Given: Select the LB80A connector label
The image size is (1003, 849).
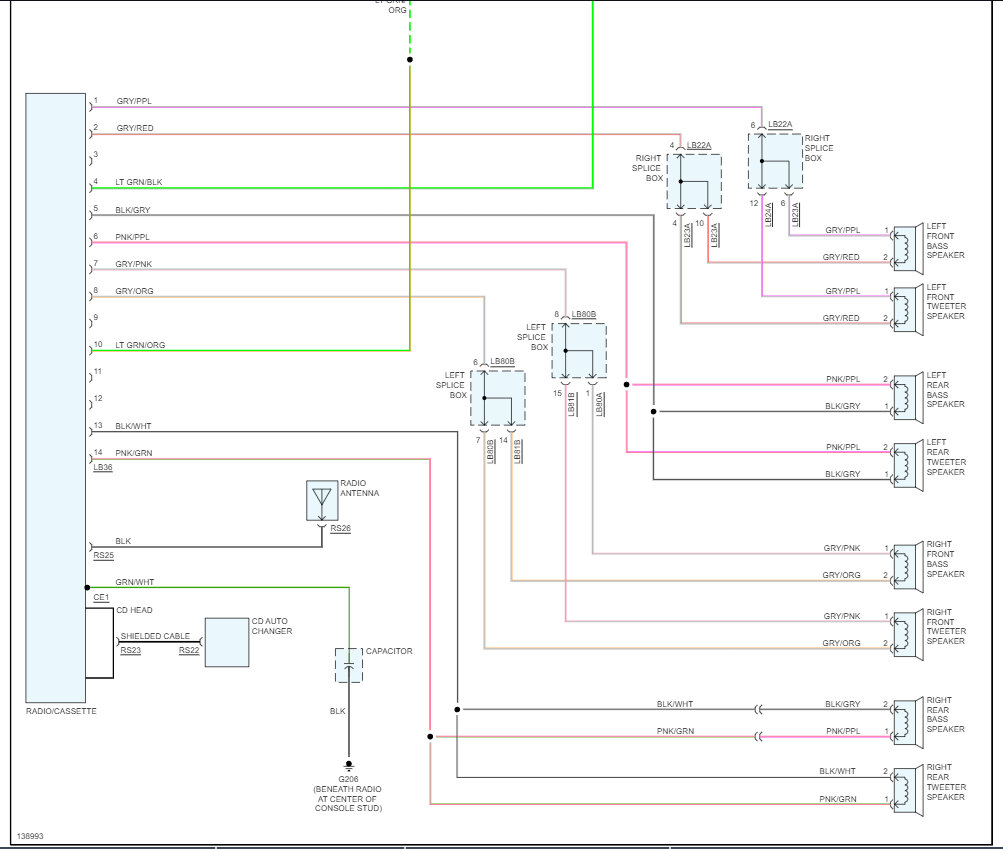Looking at the screenshot, I should point(600,404).
